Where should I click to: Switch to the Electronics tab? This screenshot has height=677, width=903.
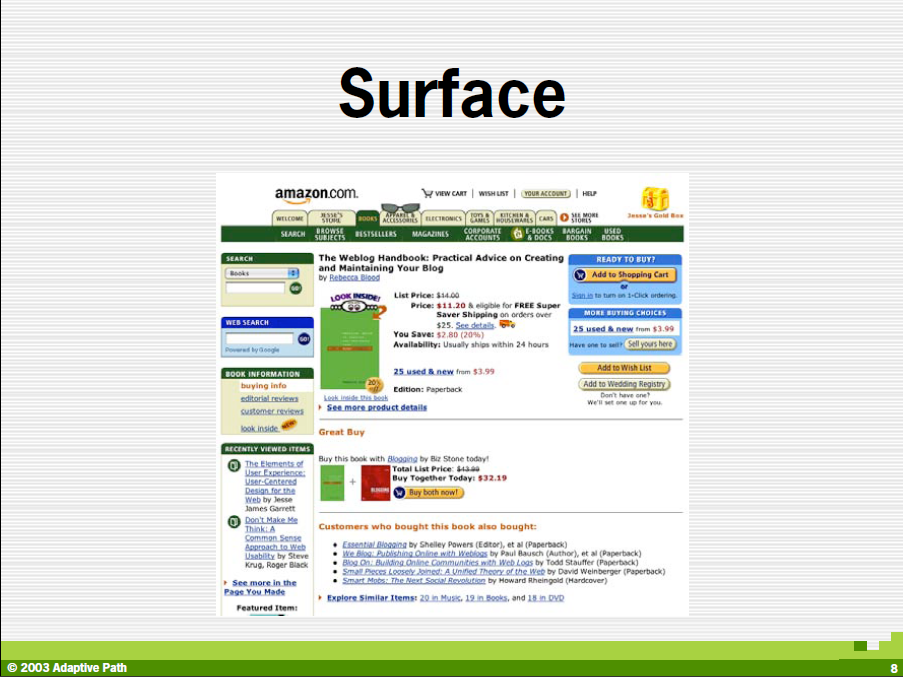(x=443, y=218)
